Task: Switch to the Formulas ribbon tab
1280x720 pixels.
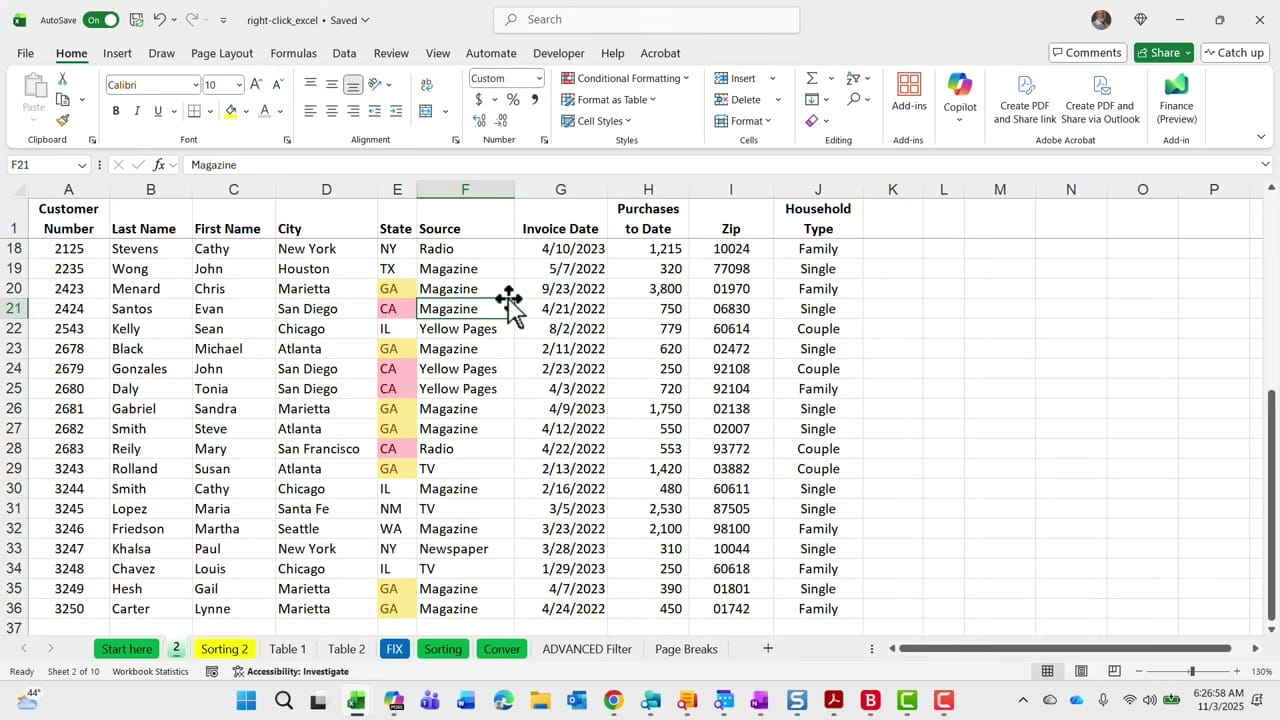Action: click(x=293, y=53)
